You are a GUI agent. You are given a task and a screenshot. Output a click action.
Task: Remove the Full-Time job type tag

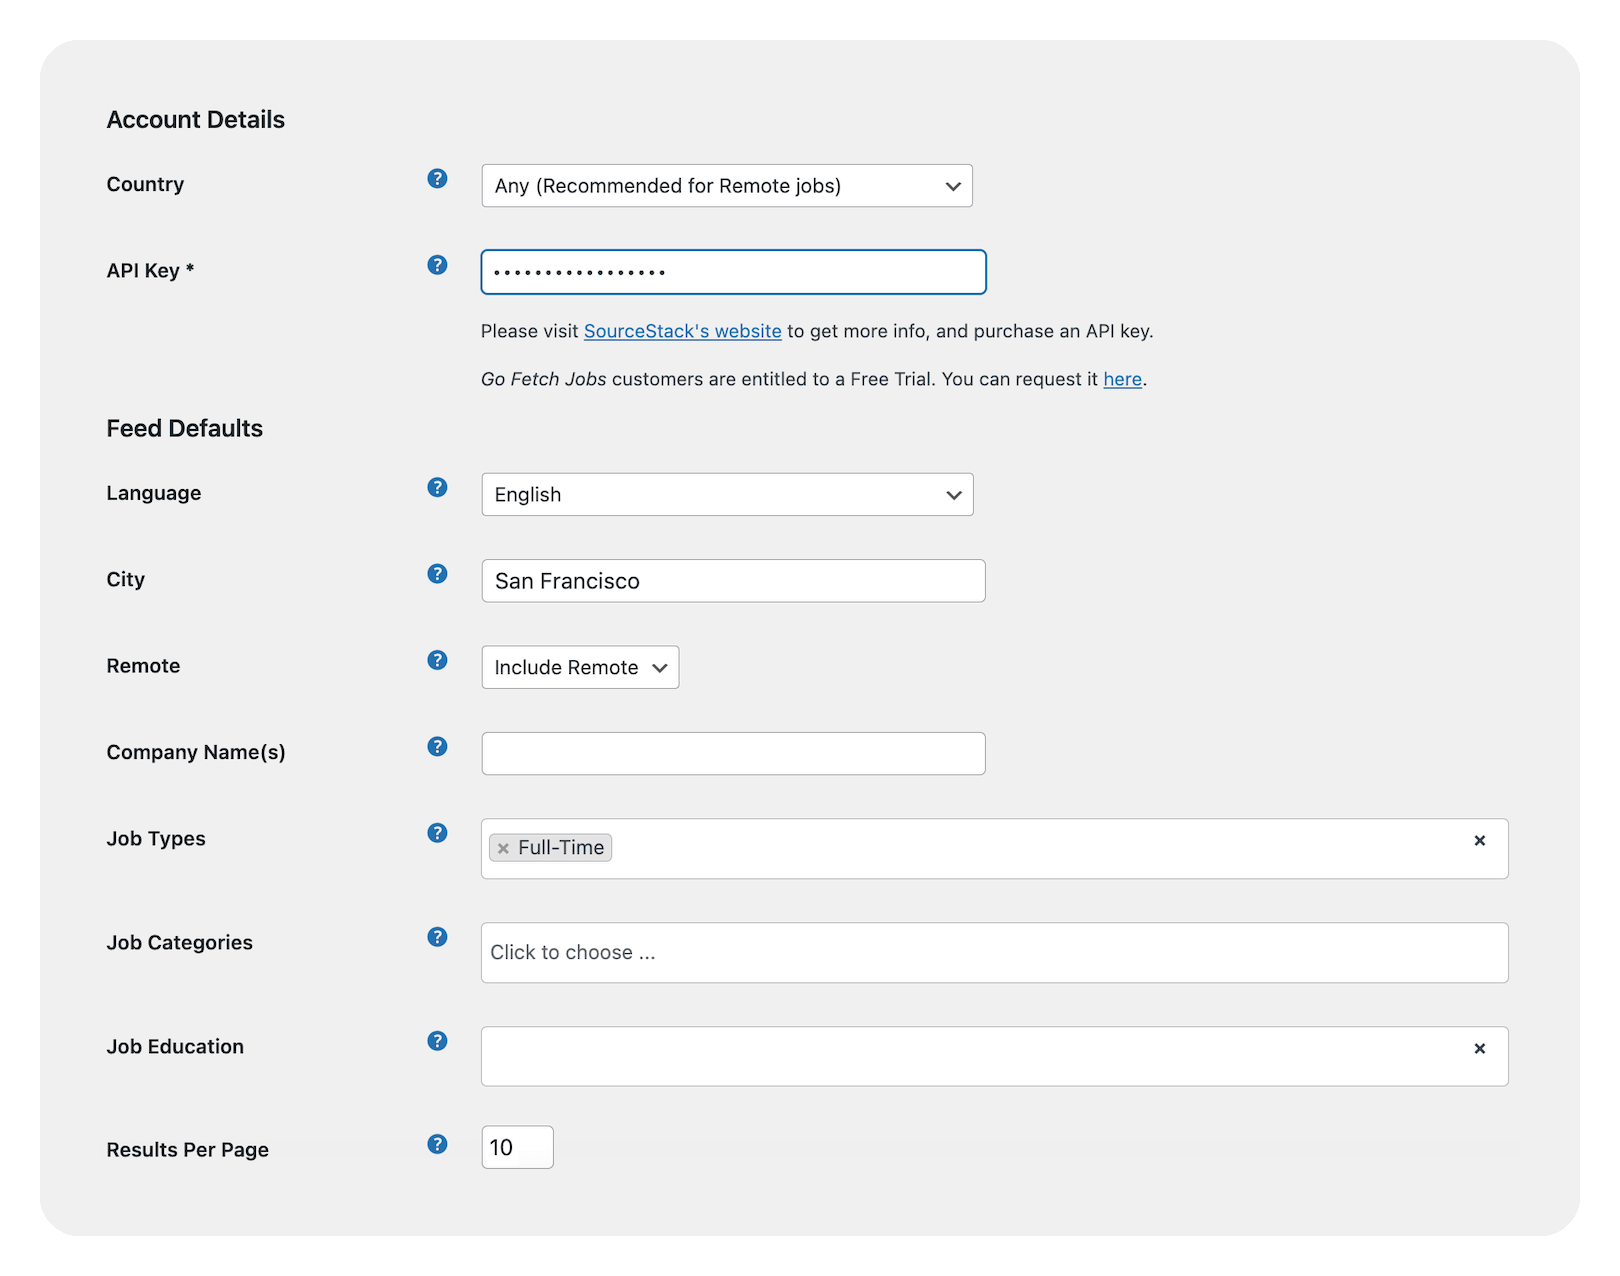pyautogui.click(x=503, y=847)
